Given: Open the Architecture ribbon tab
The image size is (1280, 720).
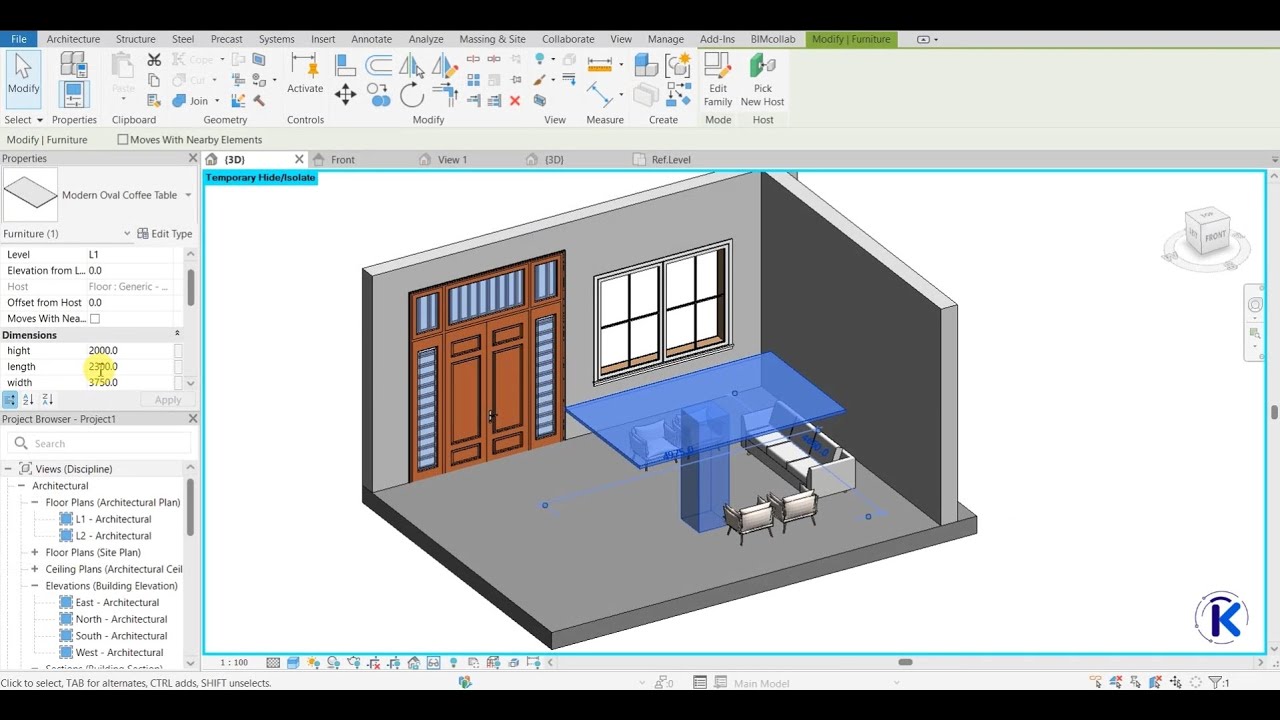Looking at the screenshot, I should pyautogui.click(x=73, y=39).
